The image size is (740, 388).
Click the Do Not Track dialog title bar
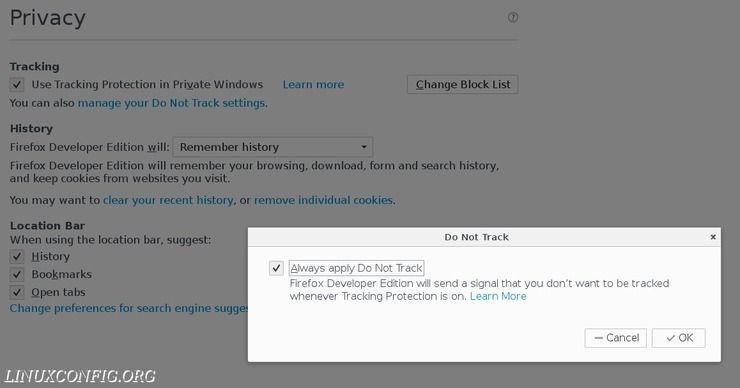click(x=477, y=237)
